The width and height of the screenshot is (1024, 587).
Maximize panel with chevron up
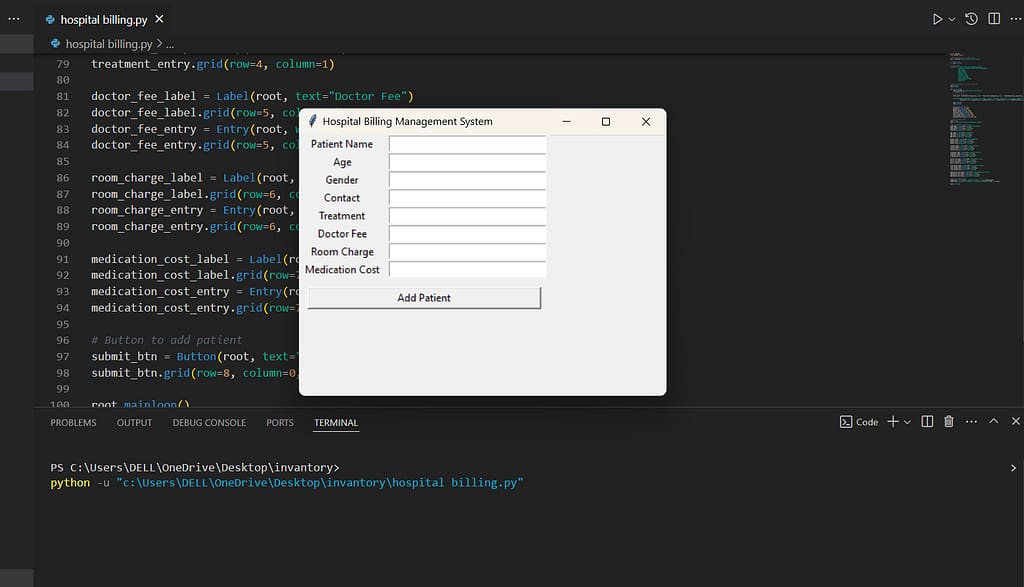pyautogui.click(x=993, y=421)
